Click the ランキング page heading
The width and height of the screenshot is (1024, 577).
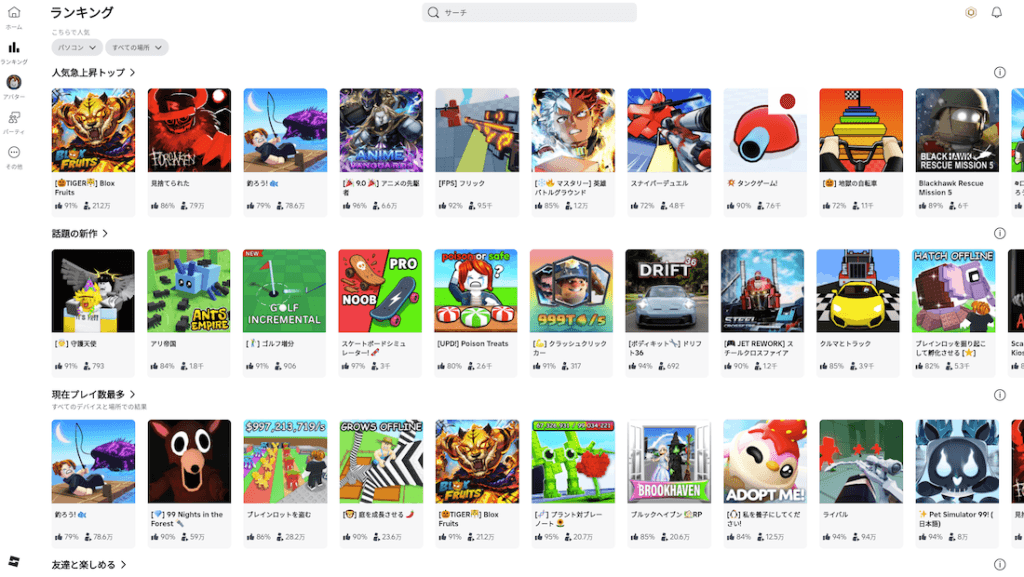82,12
